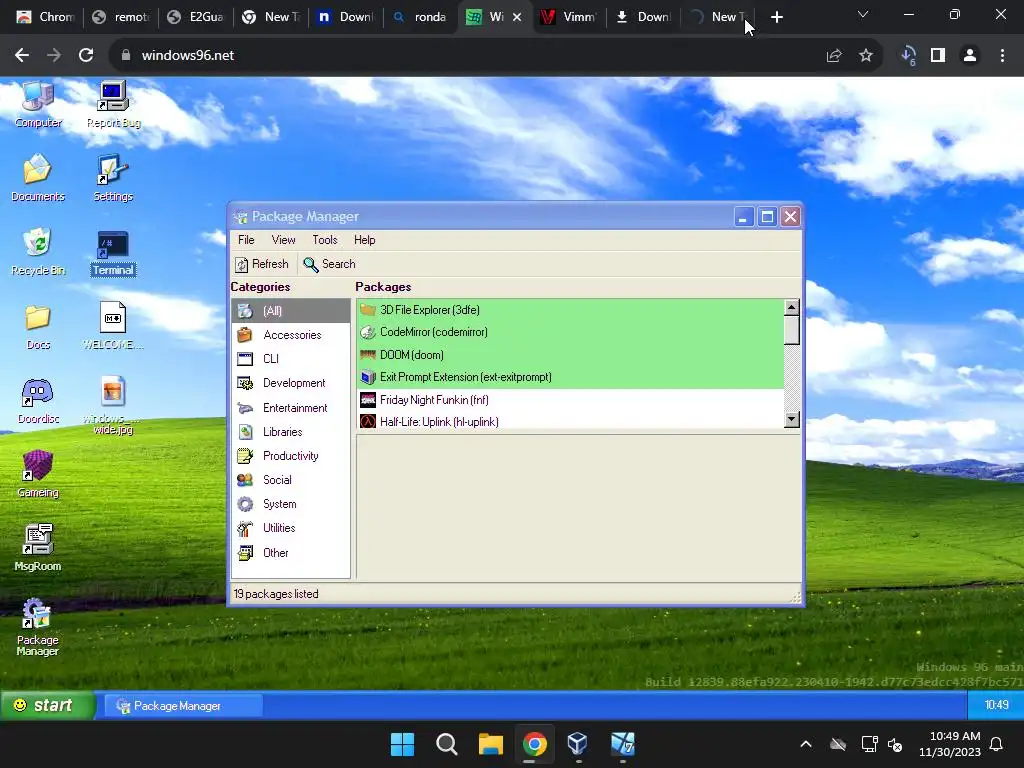This screenshot has height=768, width=1024.
Task: Click the Windows 96 taskbar clock
Action: click(x=996, y=705)
